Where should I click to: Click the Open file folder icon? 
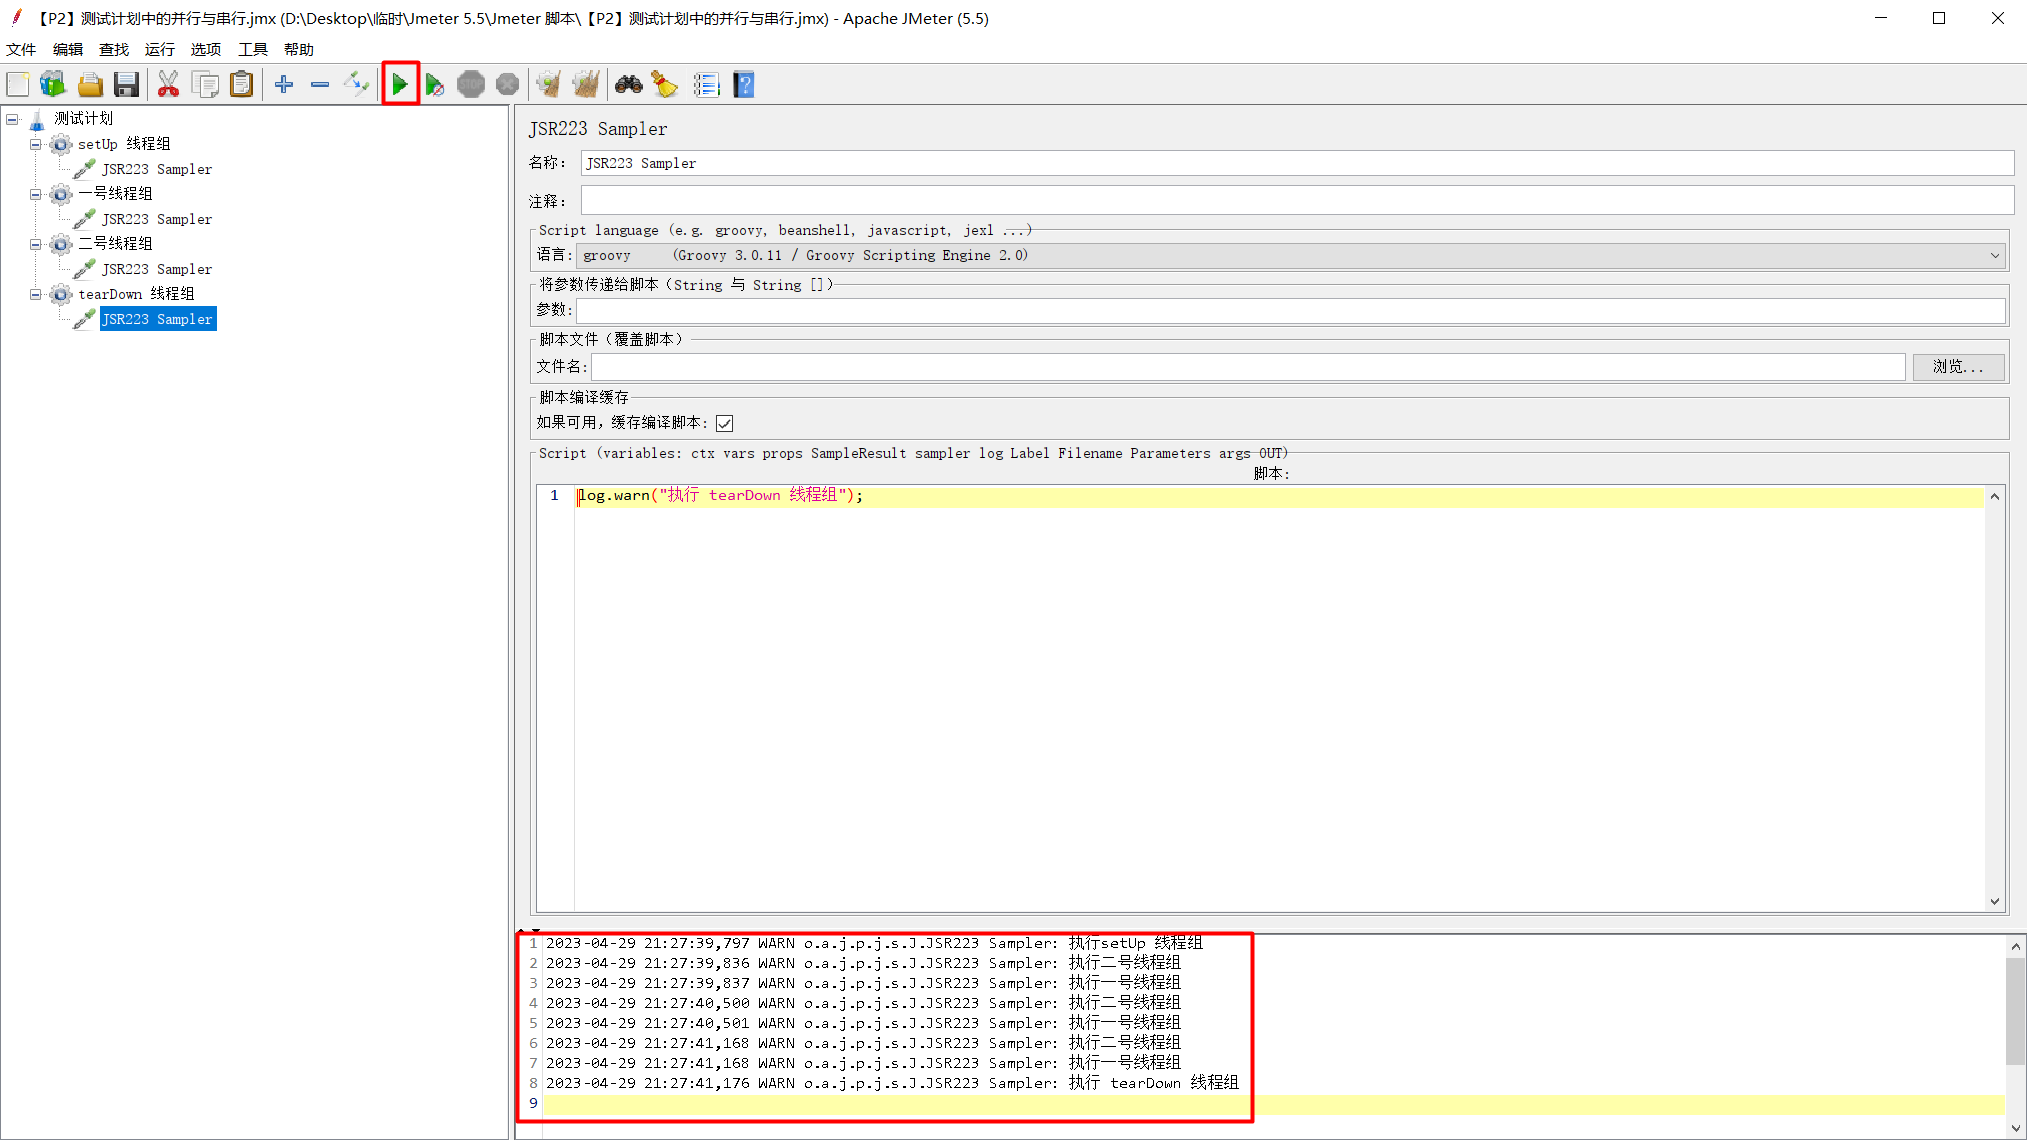coord(90,85)
